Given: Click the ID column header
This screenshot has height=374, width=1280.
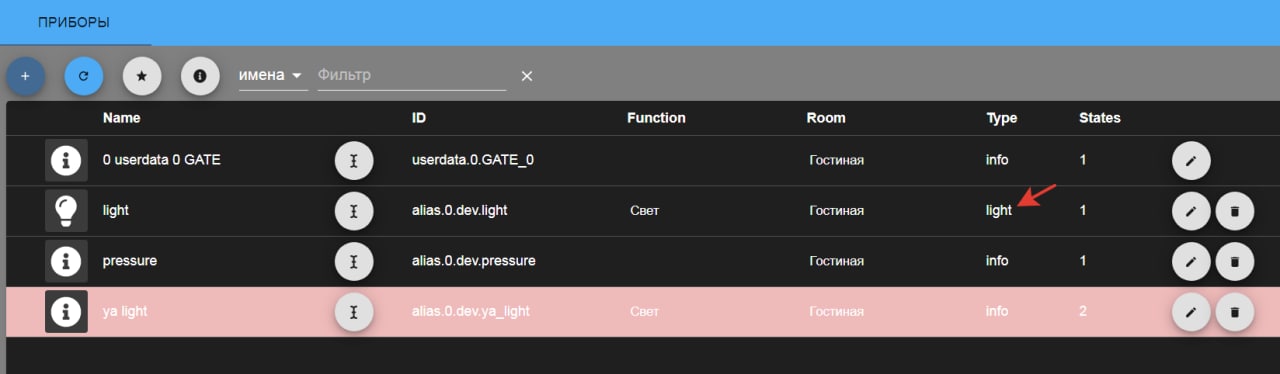Looking at the screenshot, I should click(x=419, y=118).
